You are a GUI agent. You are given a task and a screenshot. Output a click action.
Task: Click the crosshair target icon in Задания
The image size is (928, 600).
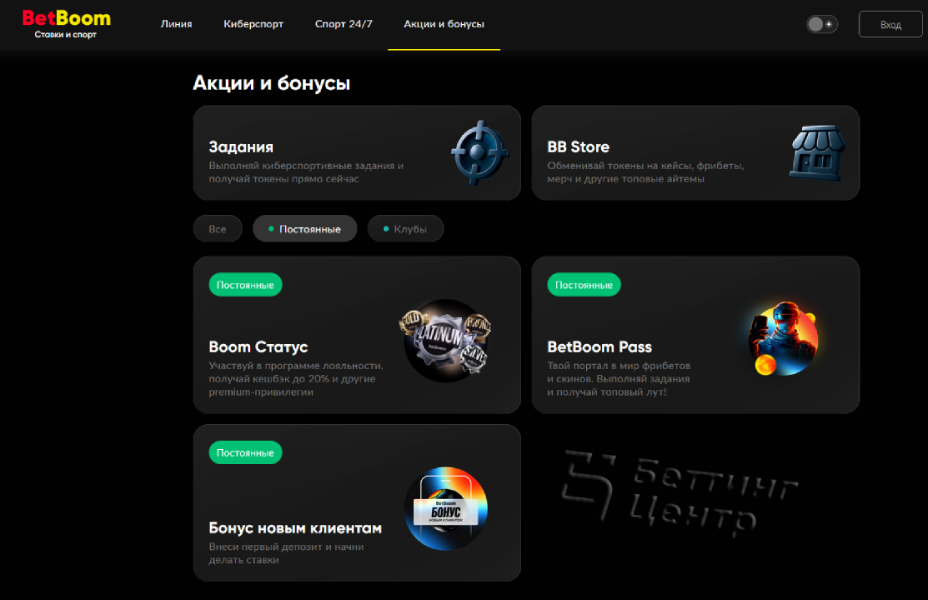pyautogui.click(x=479, y=153)
